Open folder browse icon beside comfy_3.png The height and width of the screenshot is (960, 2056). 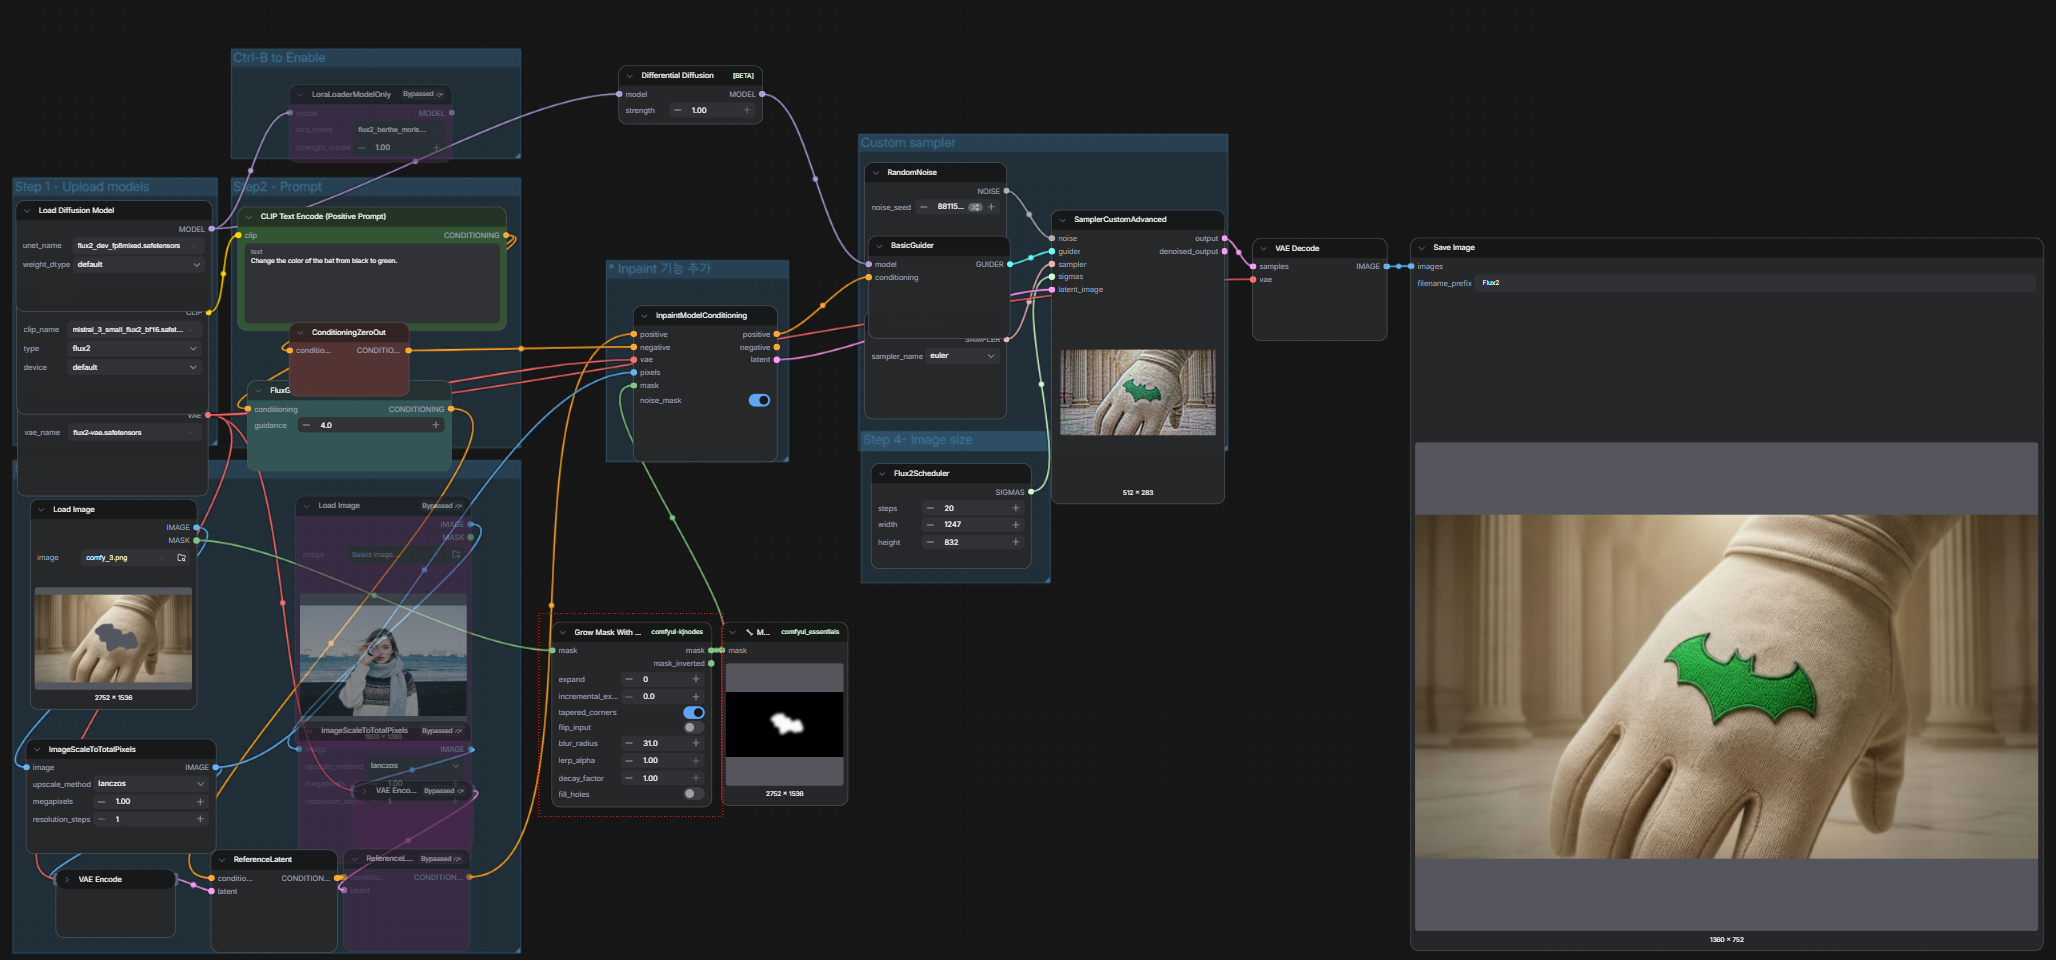pyautogui.click(x=181, y=558)
